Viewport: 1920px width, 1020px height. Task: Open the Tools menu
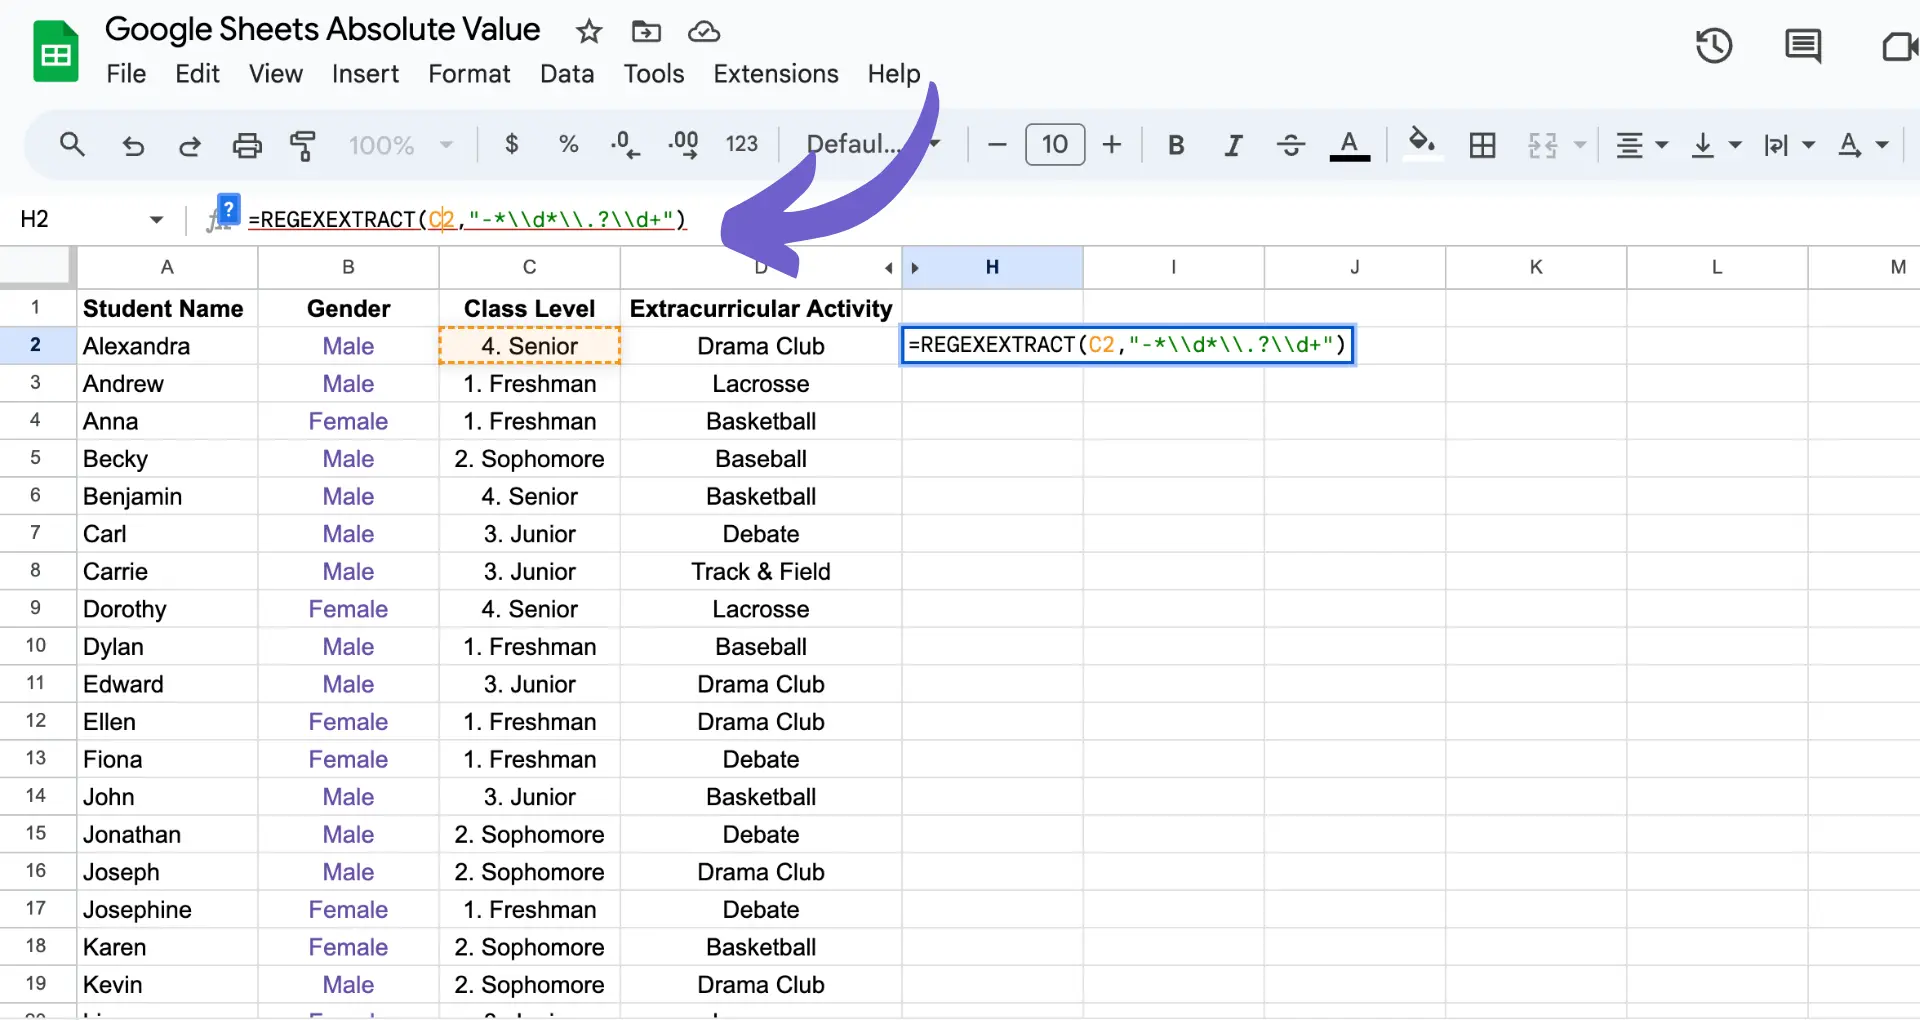point(654,74)
